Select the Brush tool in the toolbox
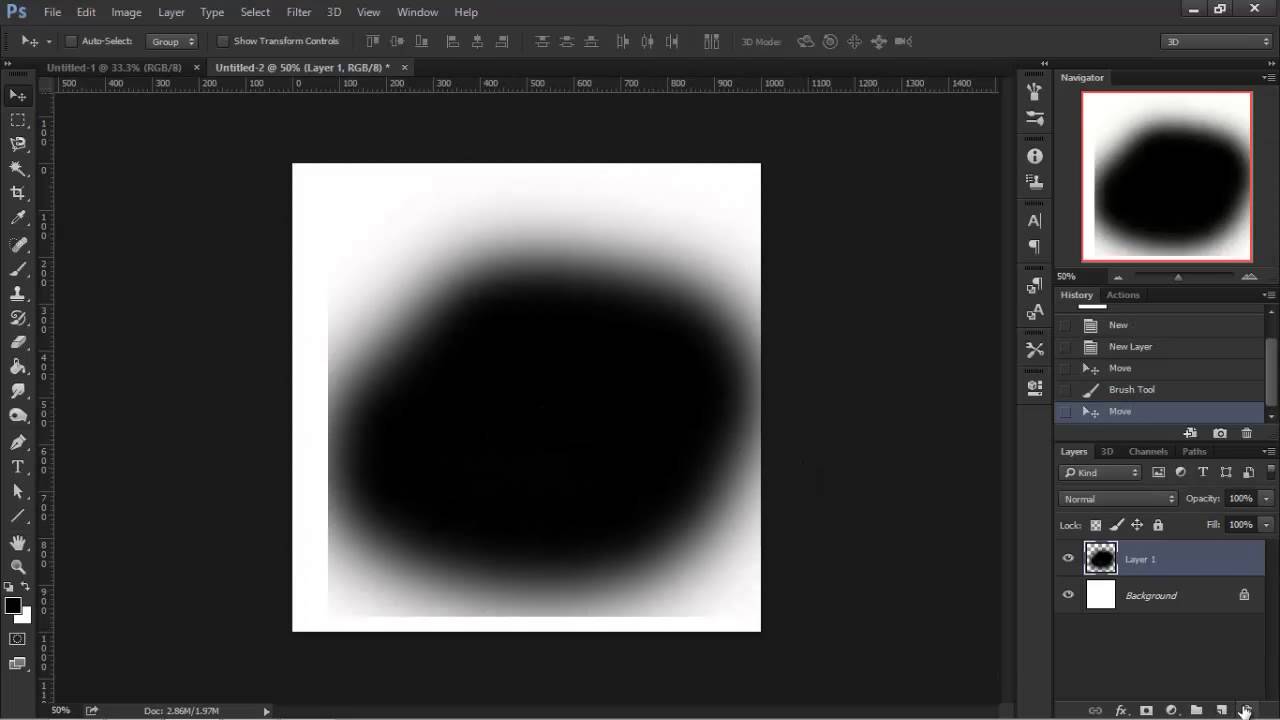This screenshot has height=720, width=1280. click(x=18, y=270)
